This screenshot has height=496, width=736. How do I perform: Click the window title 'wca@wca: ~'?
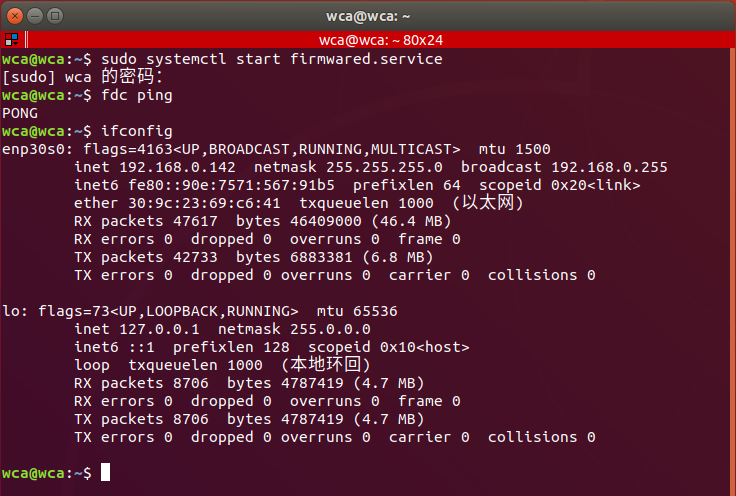tap(368, 16)
